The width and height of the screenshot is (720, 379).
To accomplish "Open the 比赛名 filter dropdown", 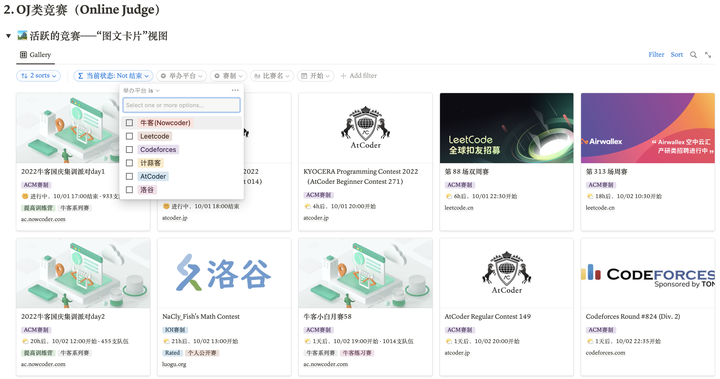I will (x=271, y=76).
